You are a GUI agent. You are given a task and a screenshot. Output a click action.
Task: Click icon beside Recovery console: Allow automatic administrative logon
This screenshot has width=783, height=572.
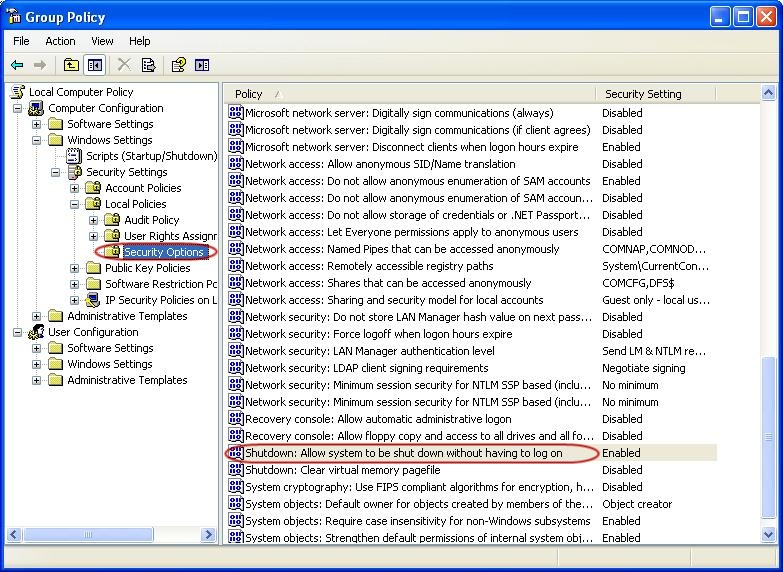point(236,419)
